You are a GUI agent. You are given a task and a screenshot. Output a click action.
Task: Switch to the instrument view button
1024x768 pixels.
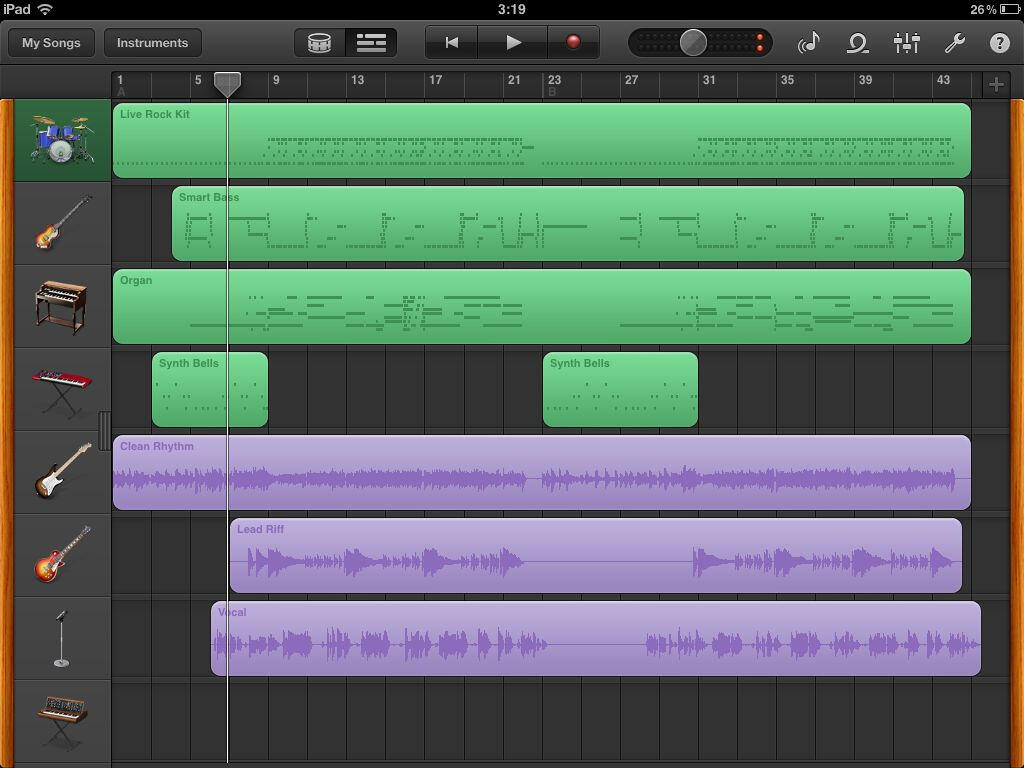(320, 43)
